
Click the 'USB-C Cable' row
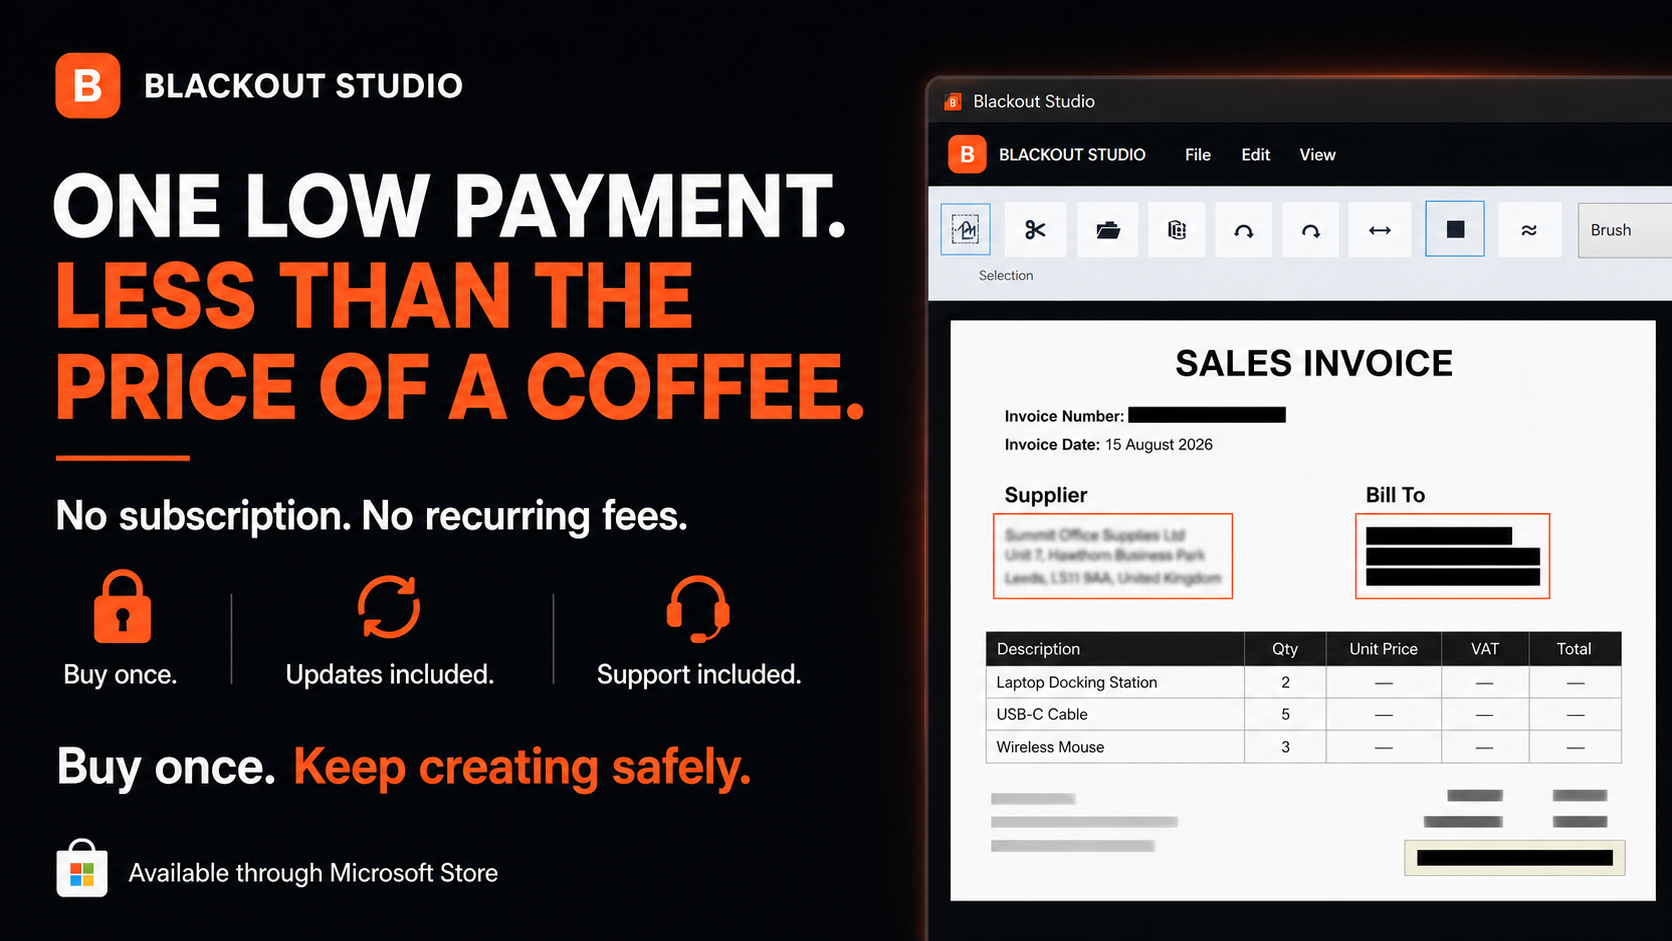1303,714
